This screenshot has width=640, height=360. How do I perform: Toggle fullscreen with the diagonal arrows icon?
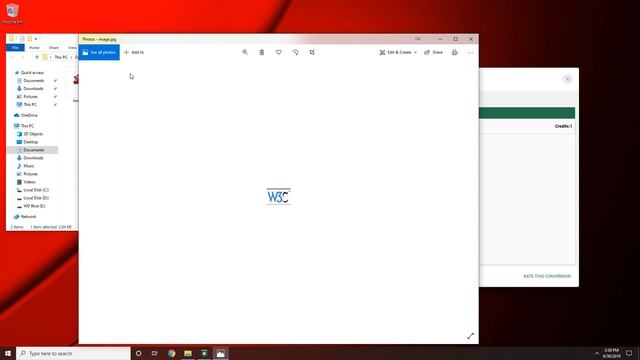coord(471,336)
